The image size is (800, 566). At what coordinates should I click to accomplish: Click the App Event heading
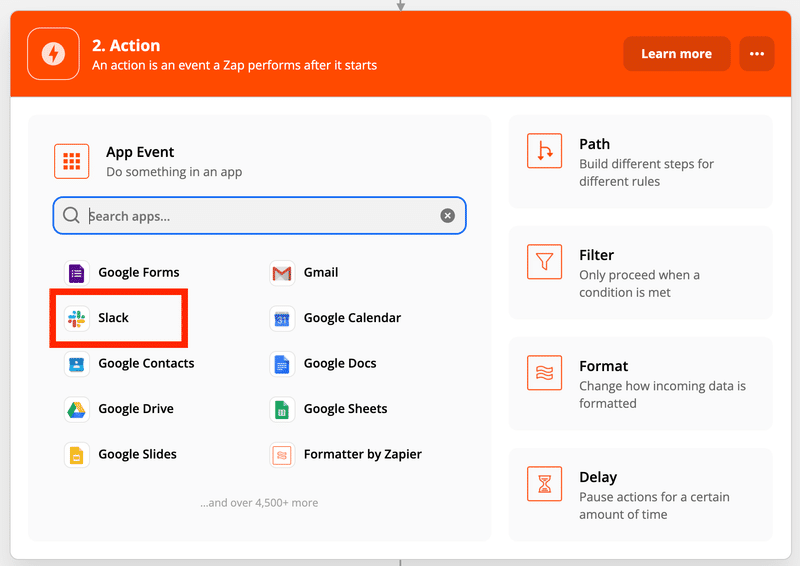[x=140, y=152]
